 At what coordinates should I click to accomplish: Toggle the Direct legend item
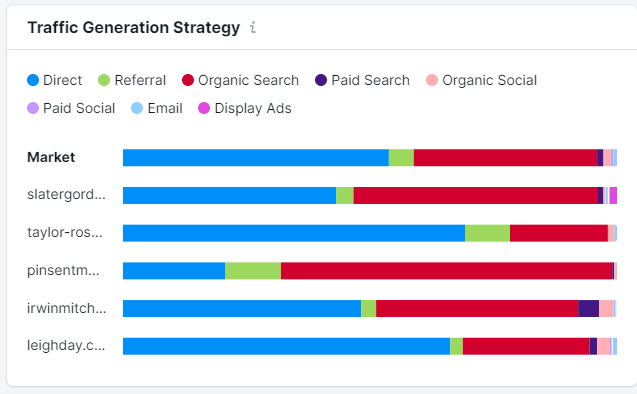tap(54, 80)
